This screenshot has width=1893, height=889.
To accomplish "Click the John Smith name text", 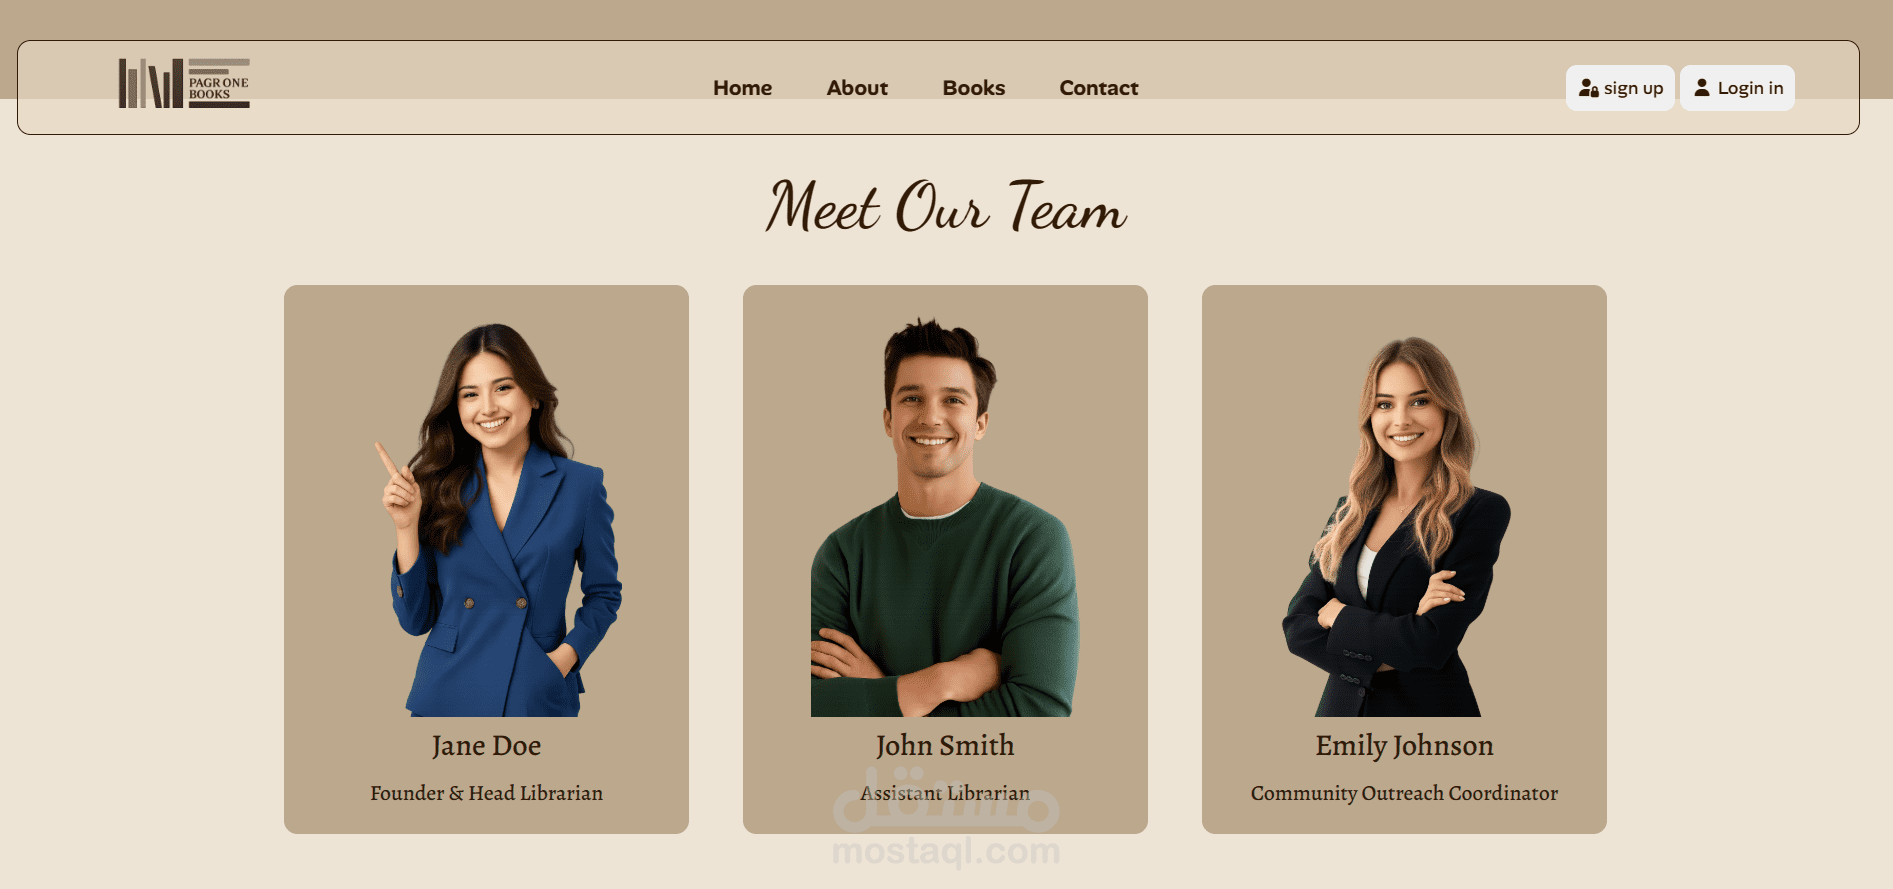I will pos(945,746).
